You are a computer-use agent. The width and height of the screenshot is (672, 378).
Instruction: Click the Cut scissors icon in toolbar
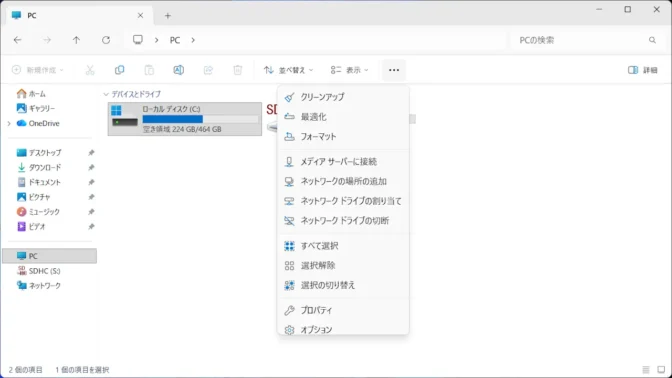tap(90, 70)
